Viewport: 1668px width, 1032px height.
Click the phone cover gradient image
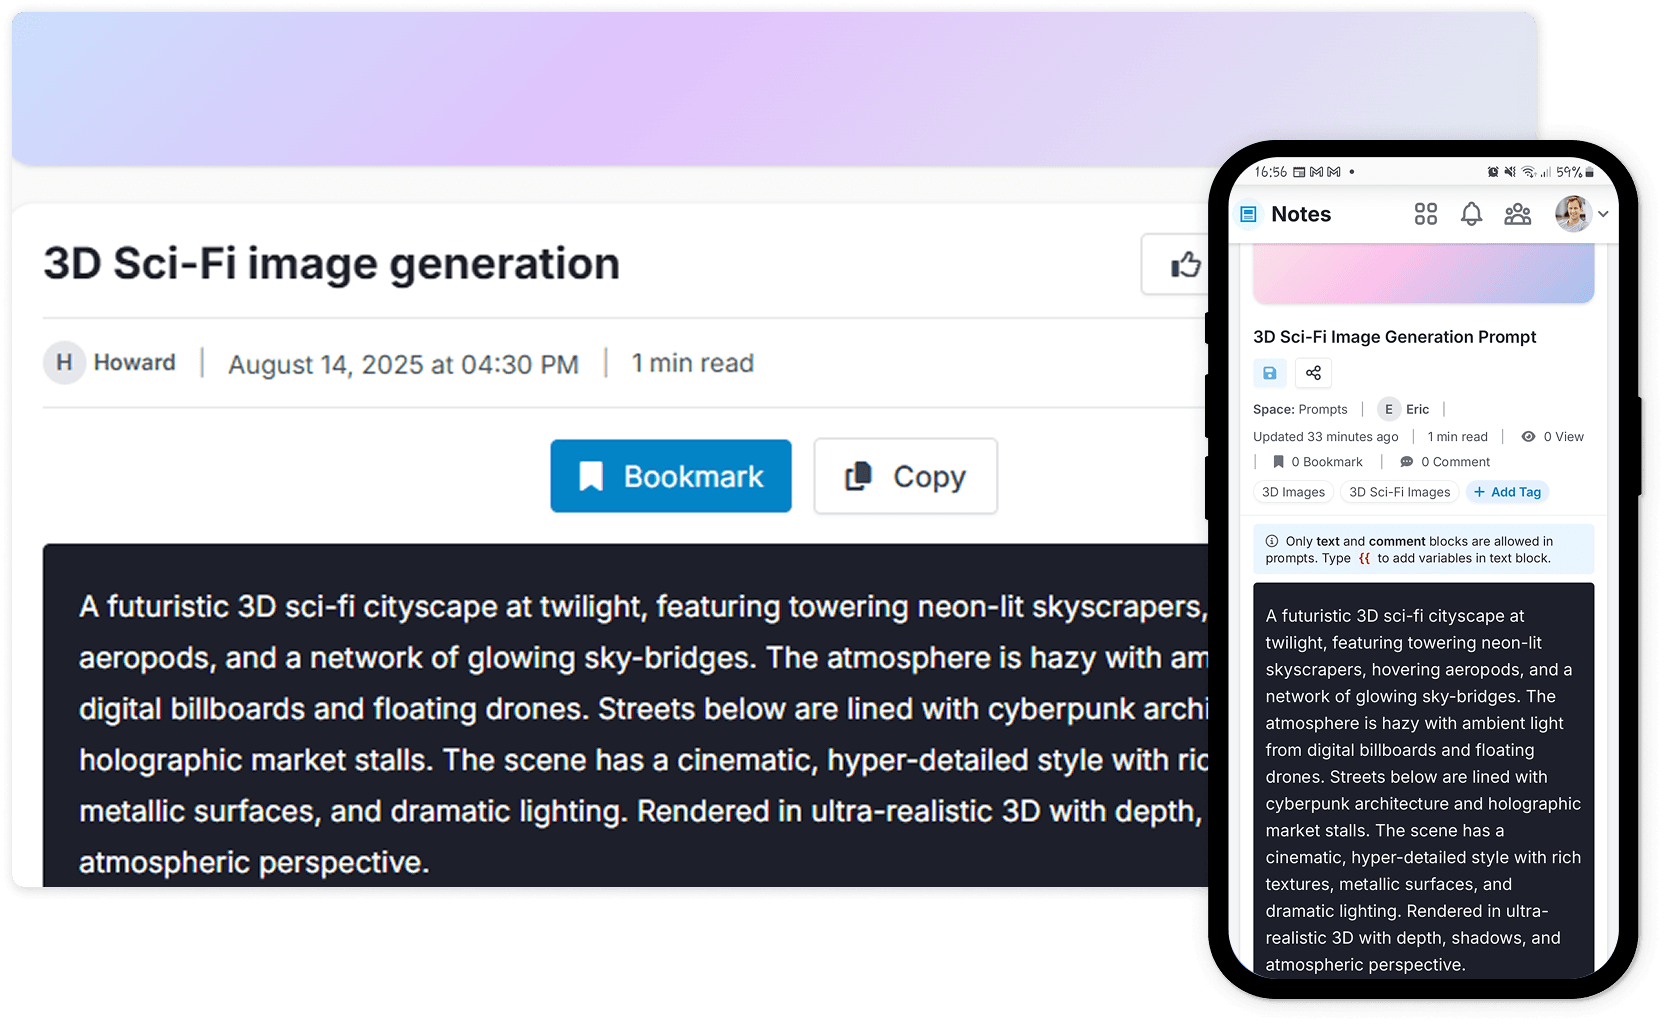point(1423,274)
